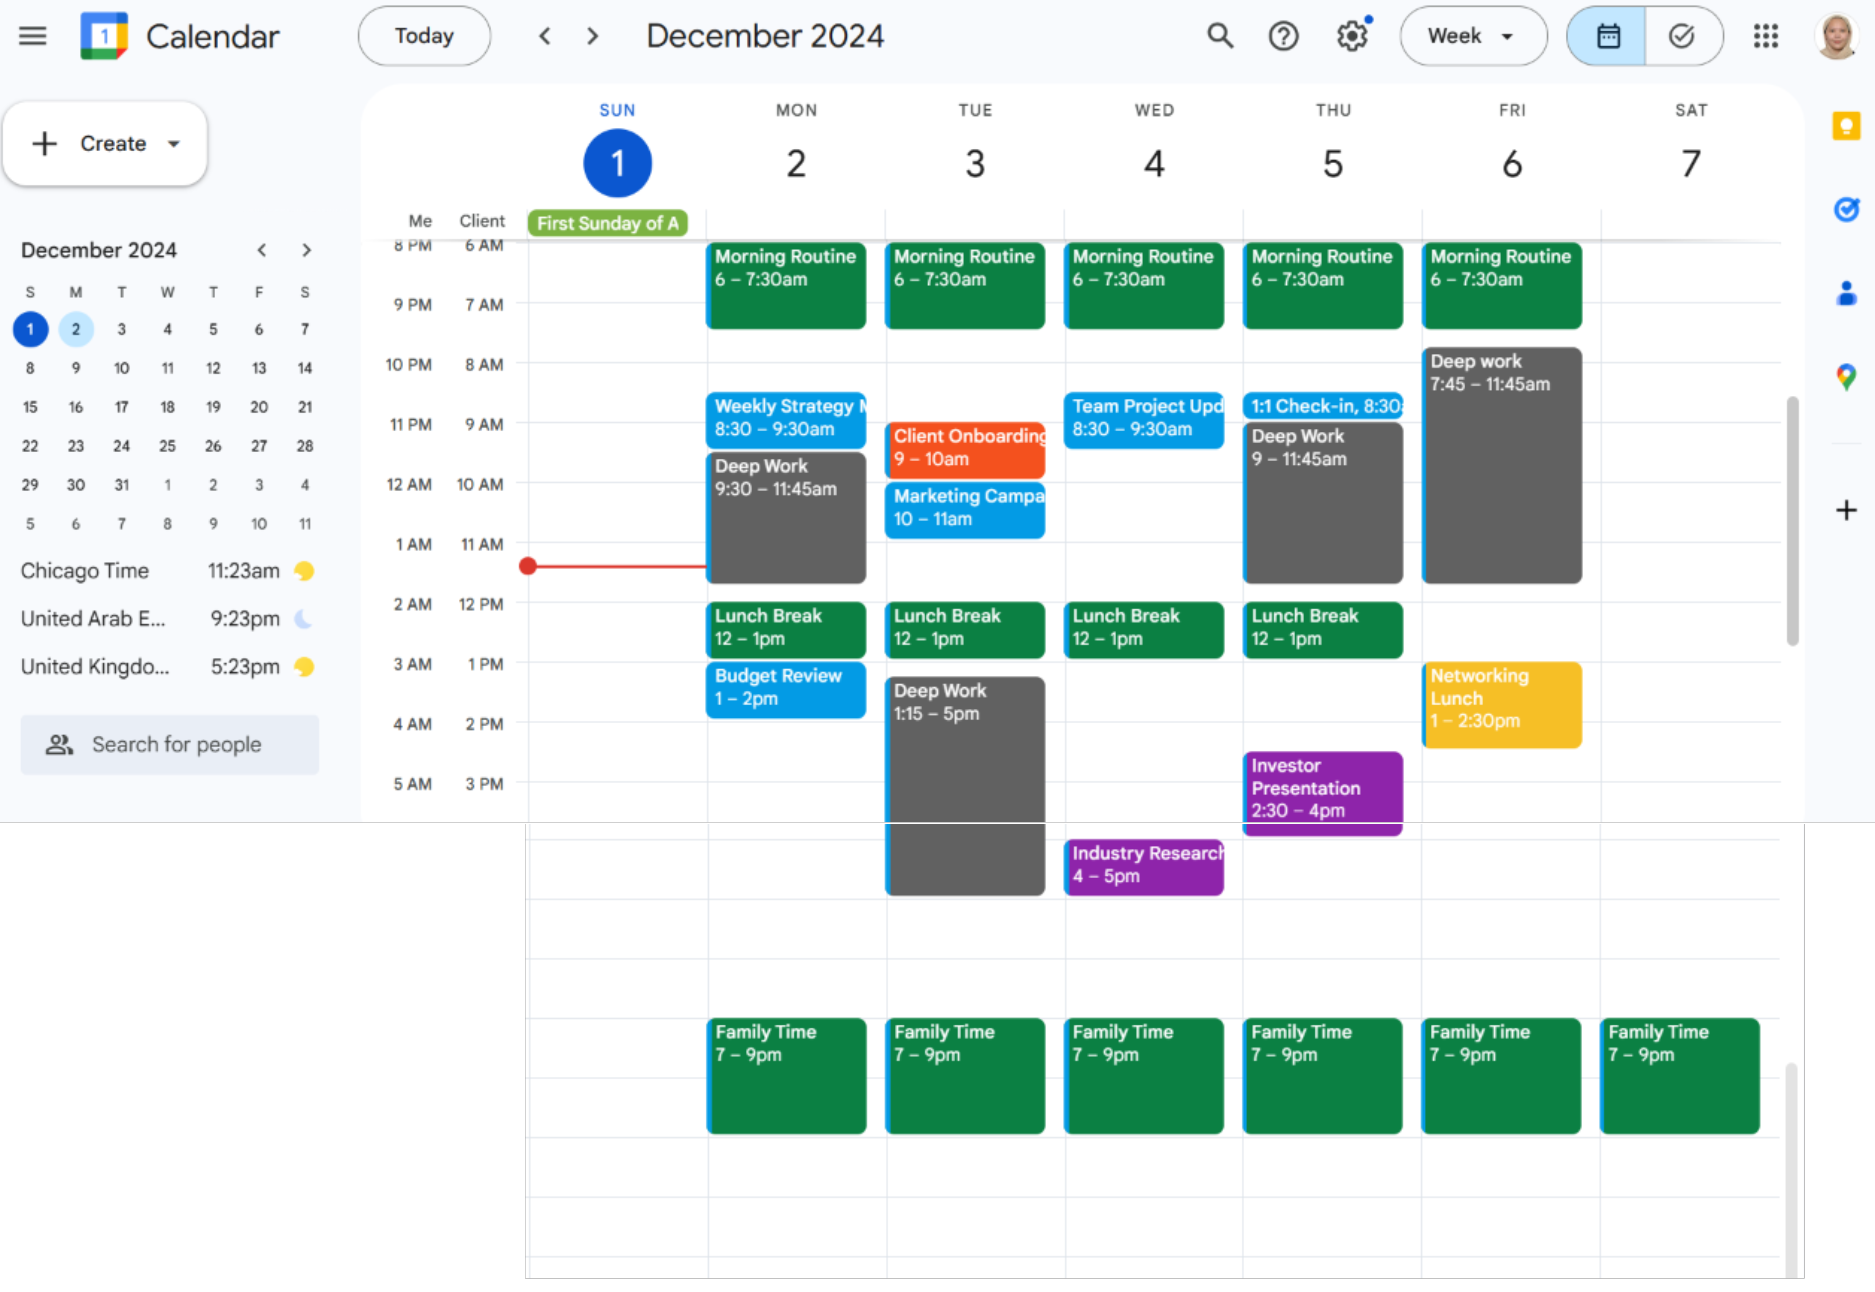Expand the Create button dropdown
The width and height of the screenshot is (1875, 1292).
tap(174, 144)
